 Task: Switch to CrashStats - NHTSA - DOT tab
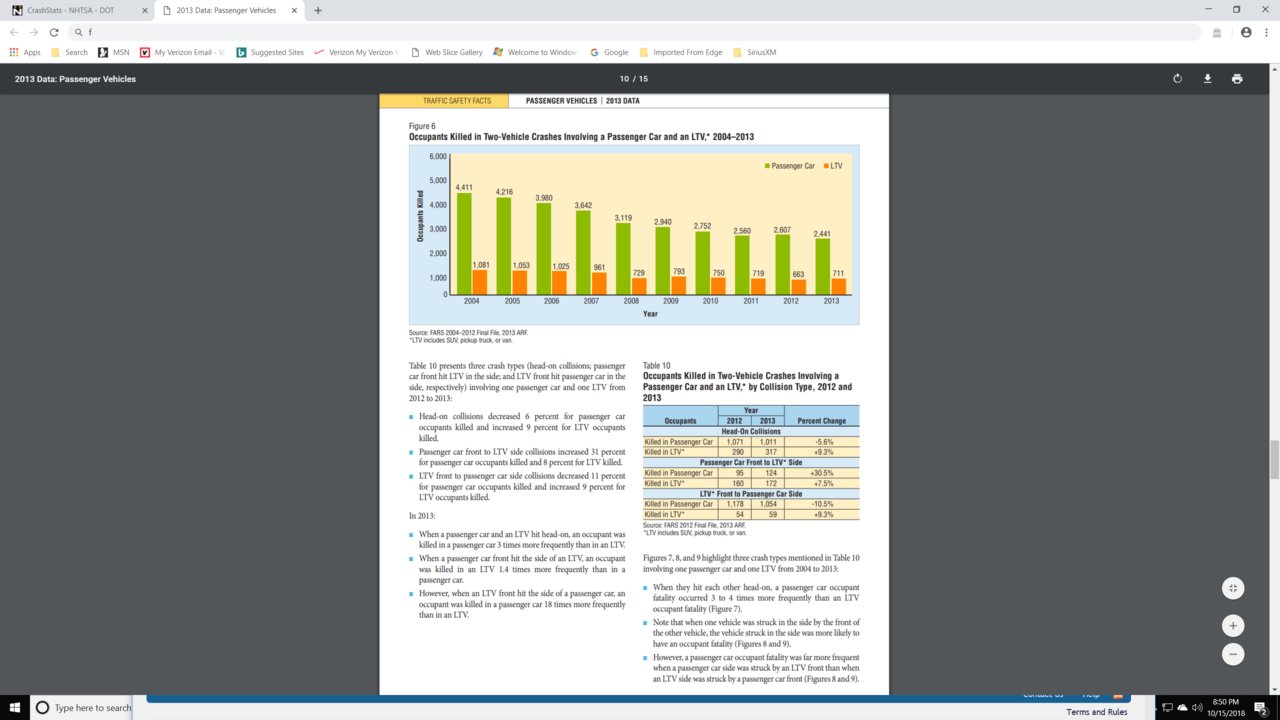tap(80, 10)
